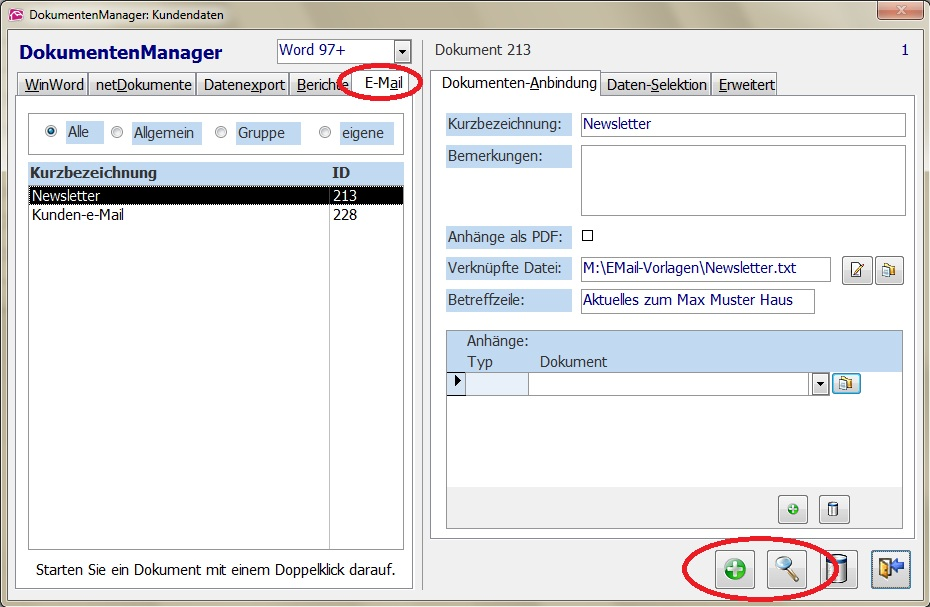Select the Alle radio button
Image resolution: width=930 pixels, height=607 pixels.
coord(51,132)
